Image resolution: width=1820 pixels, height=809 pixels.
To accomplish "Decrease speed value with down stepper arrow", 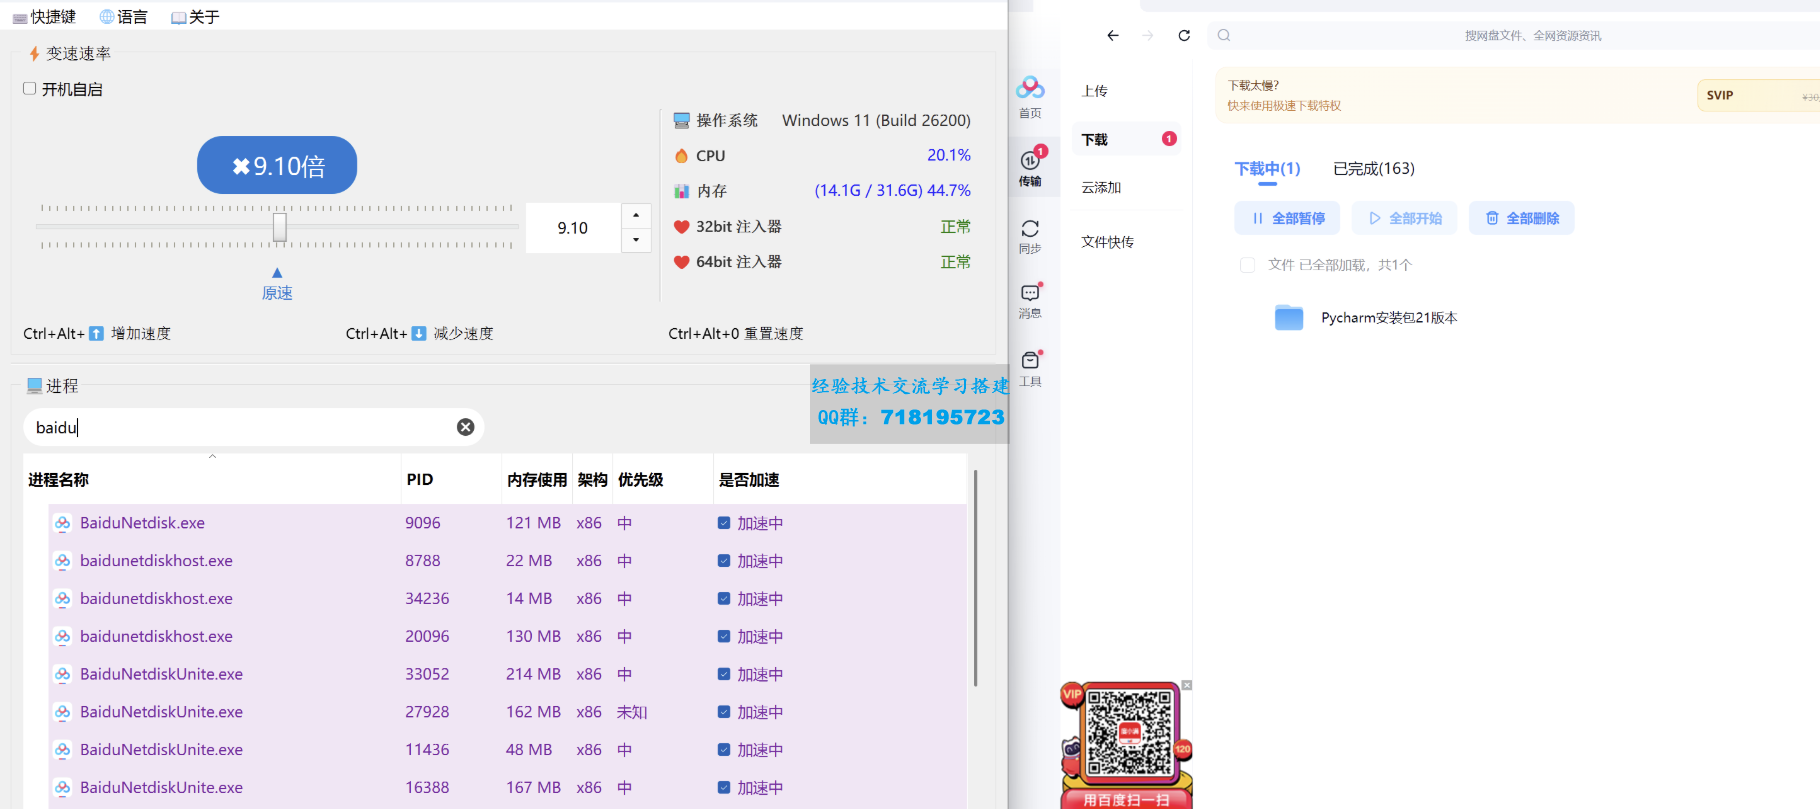I will tap(636, 240).
